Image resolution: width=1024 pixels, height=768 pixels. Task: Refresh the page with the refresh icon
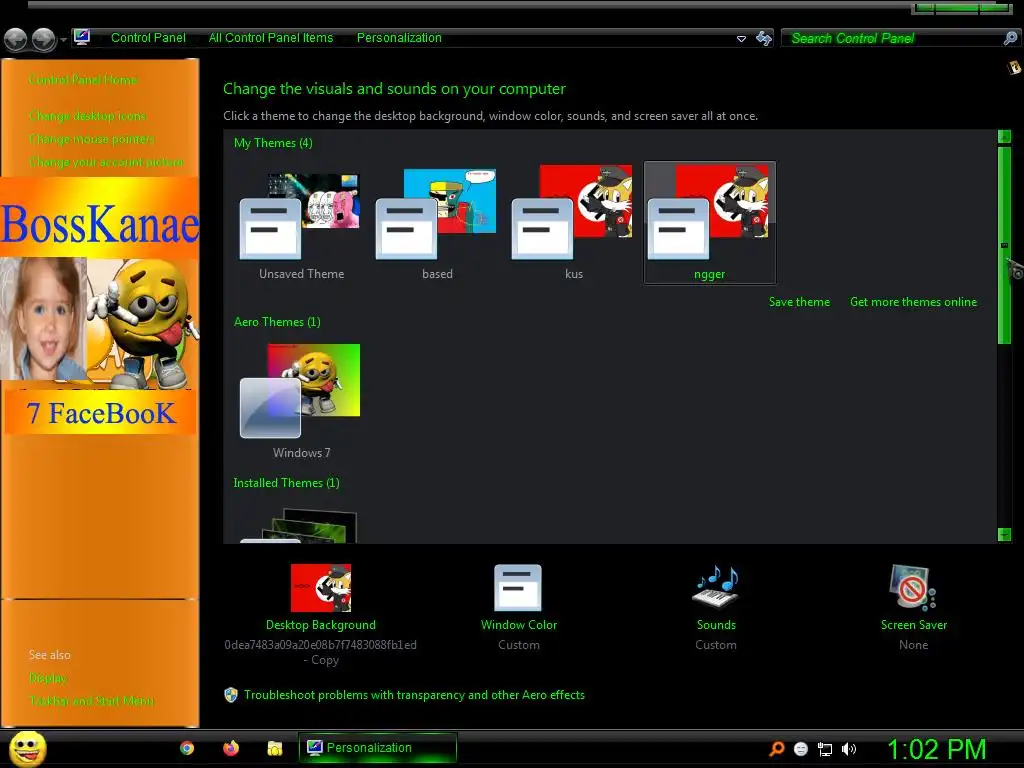(x=763, y=39)
